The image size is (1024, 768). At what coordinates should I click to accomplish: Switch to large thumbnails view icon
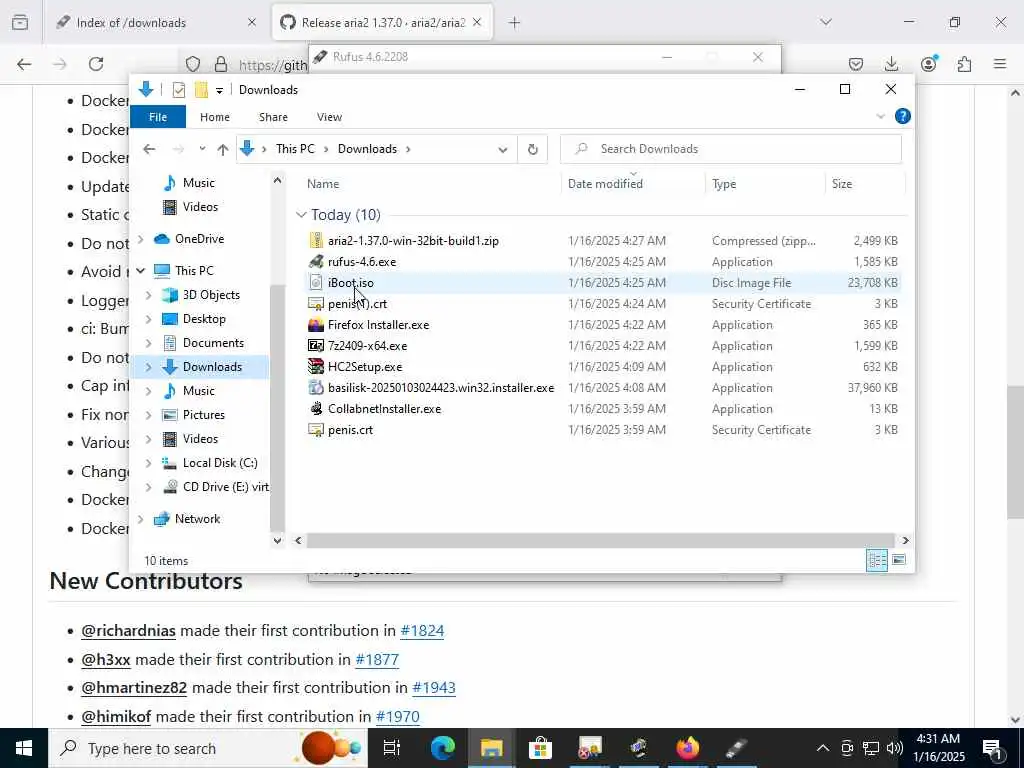point(899,560)
